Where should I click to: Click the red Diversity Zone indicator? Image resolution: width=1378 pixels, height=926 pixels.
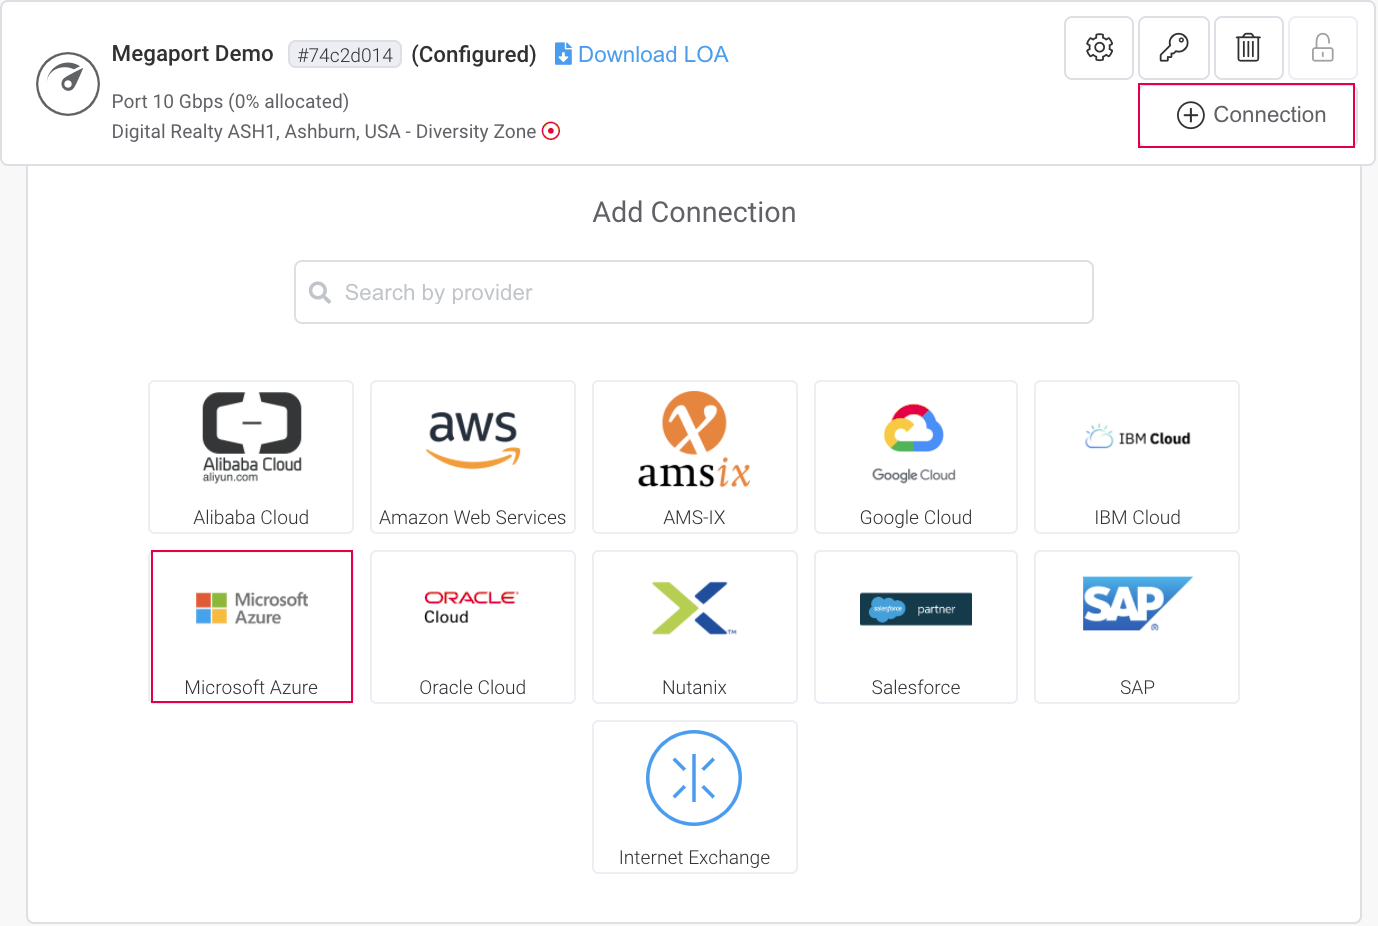tap(551, 131)
